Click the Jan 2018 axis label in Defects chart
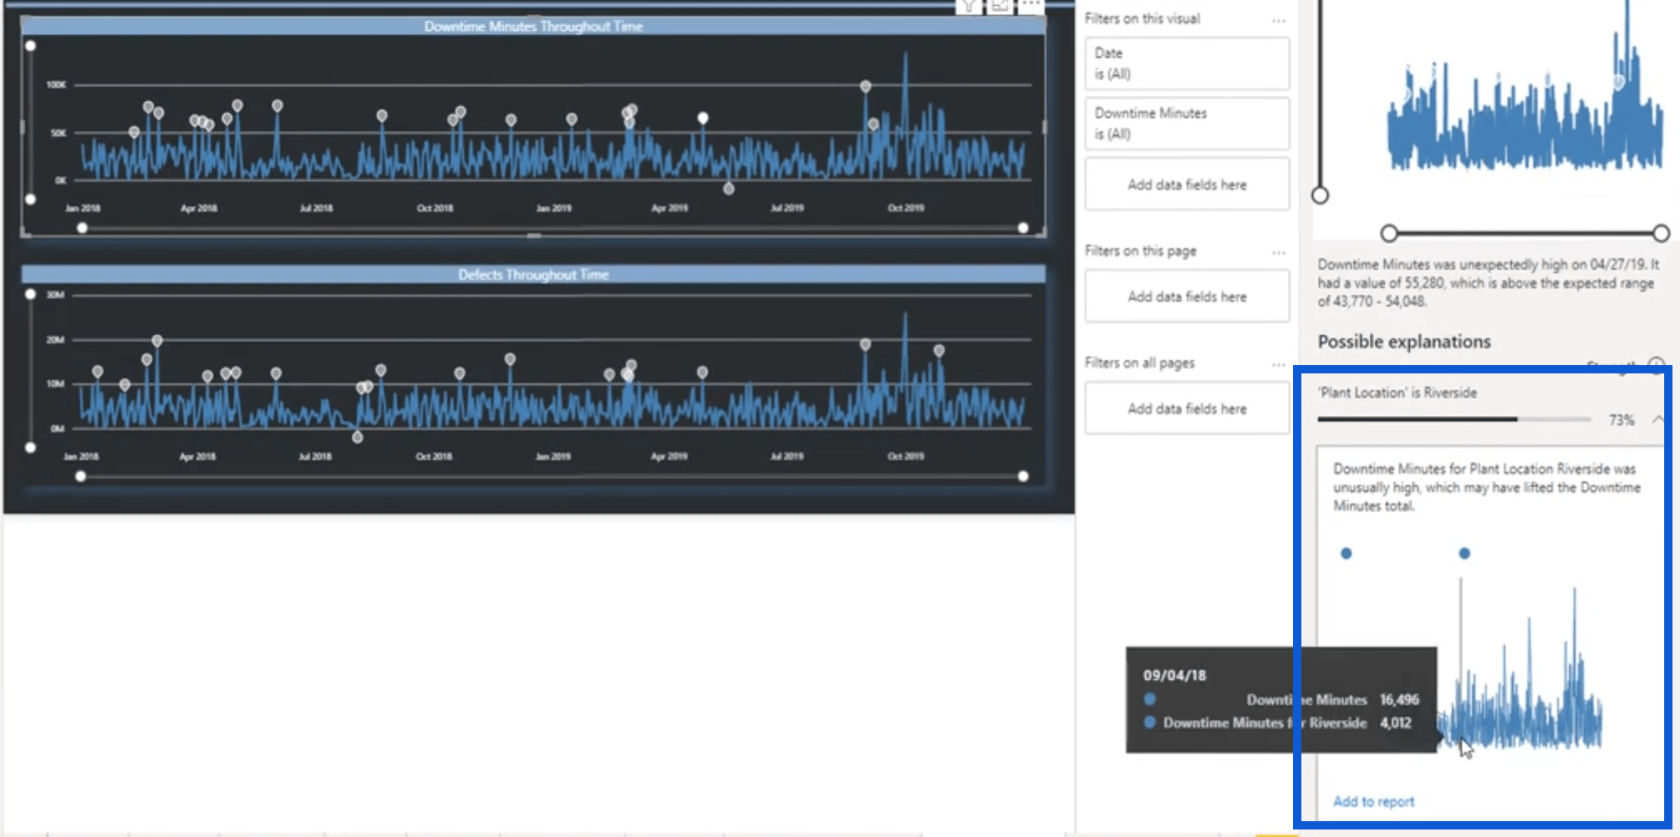Viewport: 1680px width, 837px height. point(81,456)
